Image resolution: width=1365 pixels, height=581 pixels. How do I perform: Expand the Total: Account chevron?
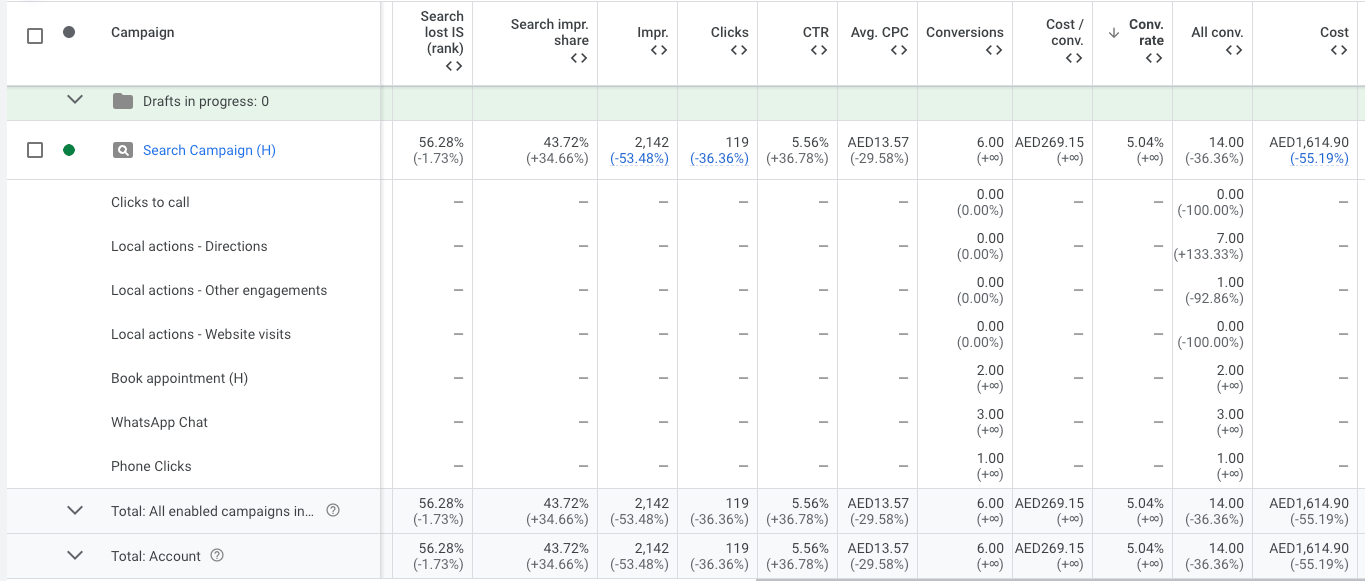[x=74, y=555]
